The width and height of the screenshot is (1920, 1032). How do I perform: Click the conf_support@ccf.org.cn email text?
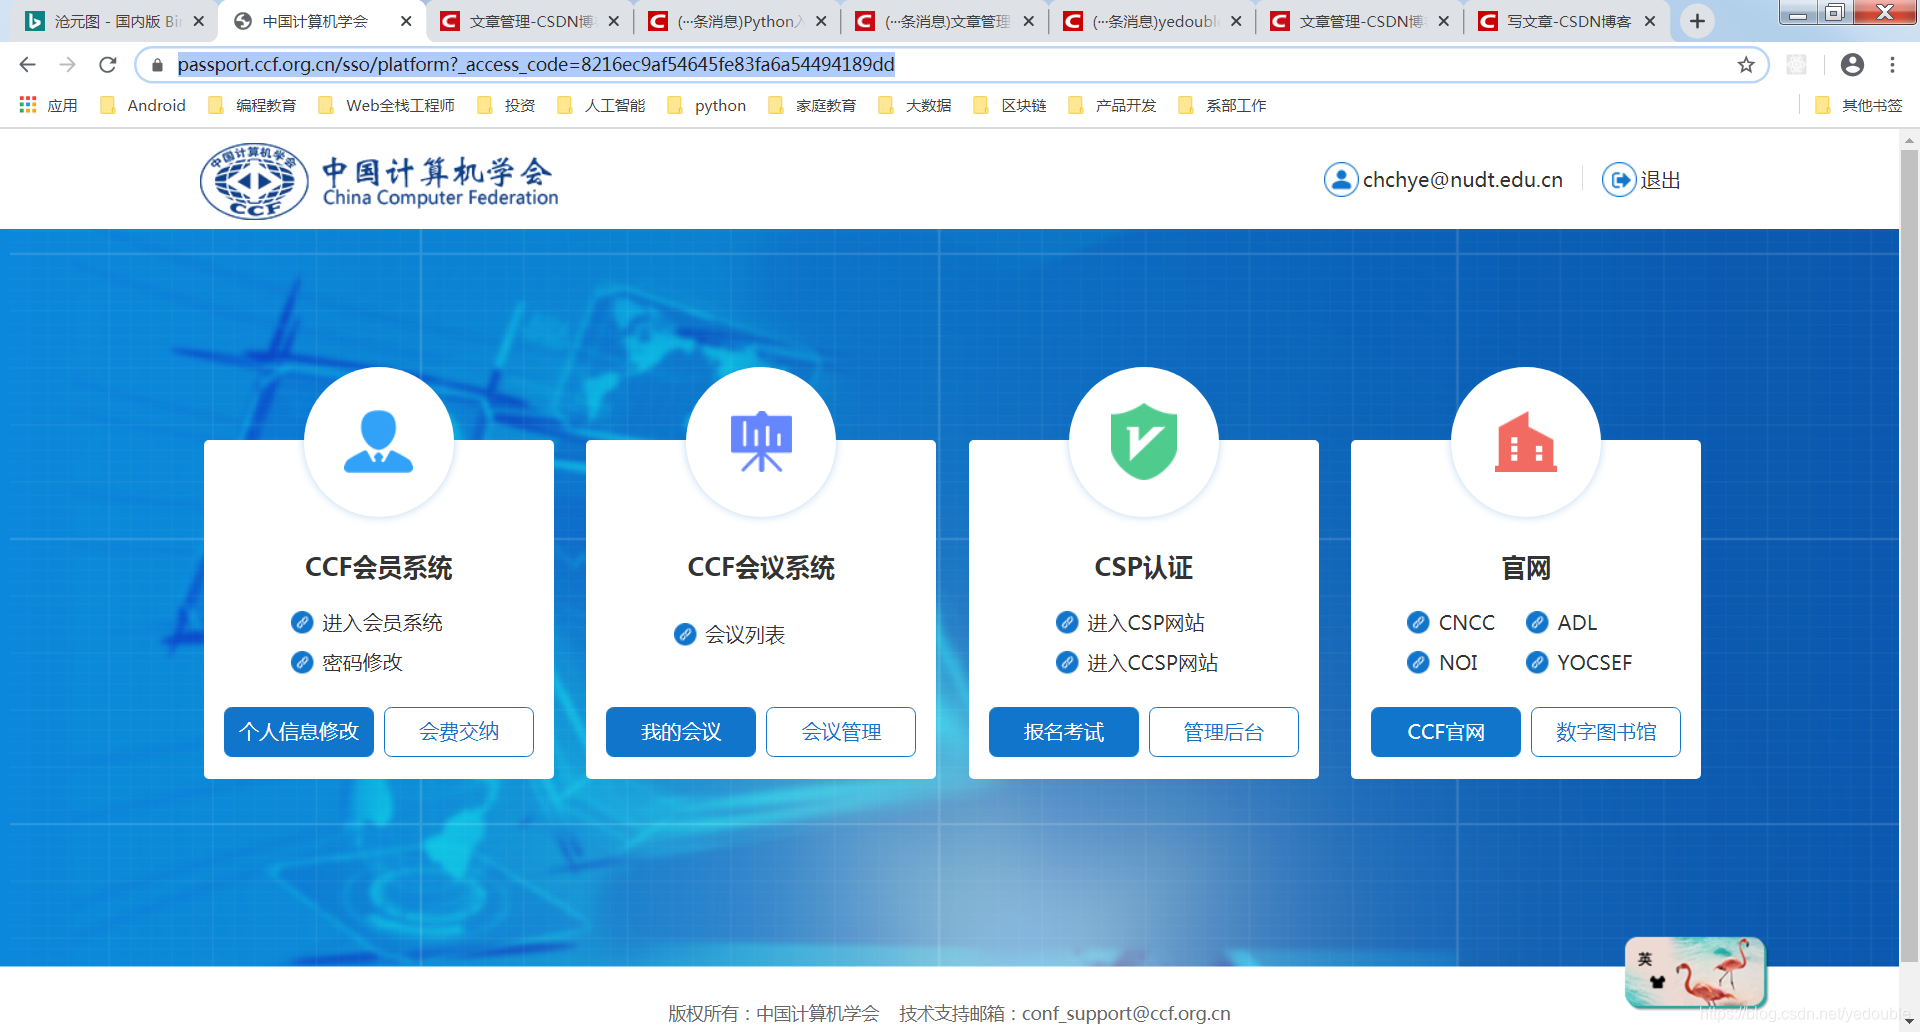[1126, 1013]
